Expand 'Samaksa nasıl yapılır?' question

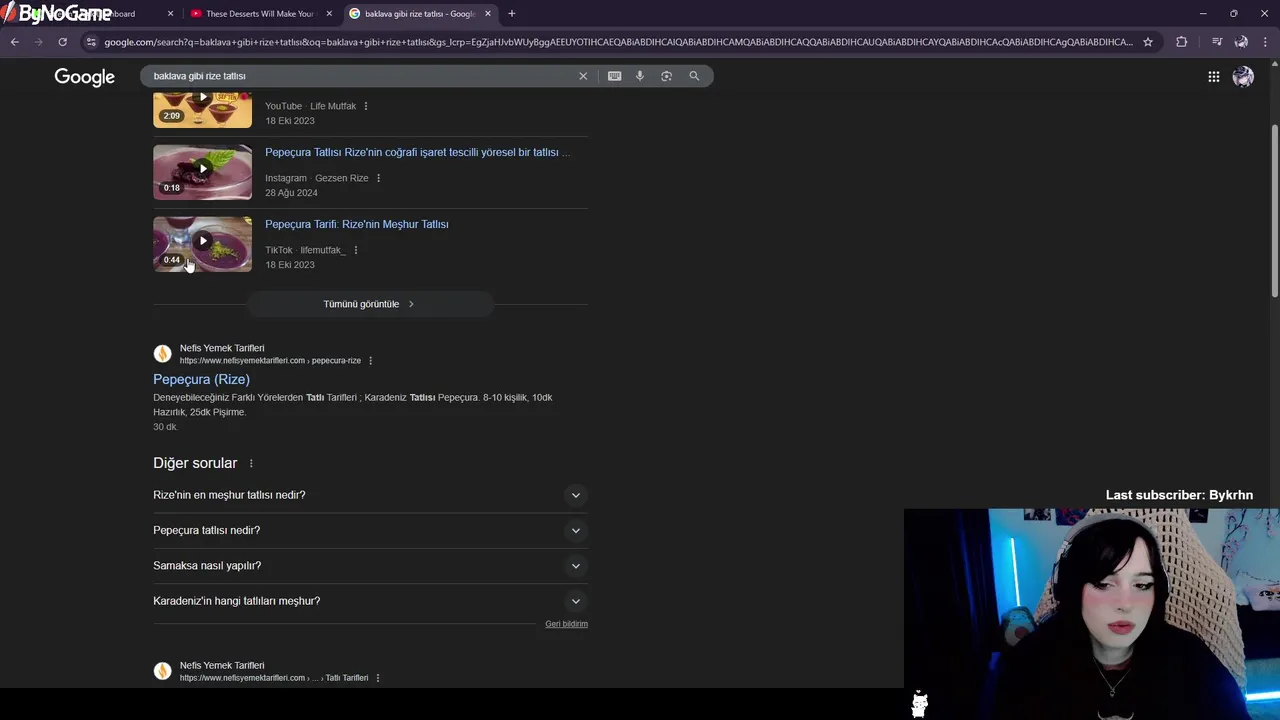(370, 566)
